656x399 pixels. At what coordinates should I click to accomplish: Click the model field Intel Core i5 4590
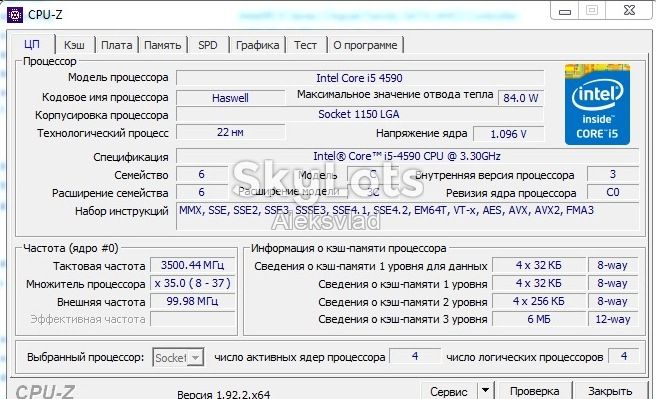(x=360, y=78)
